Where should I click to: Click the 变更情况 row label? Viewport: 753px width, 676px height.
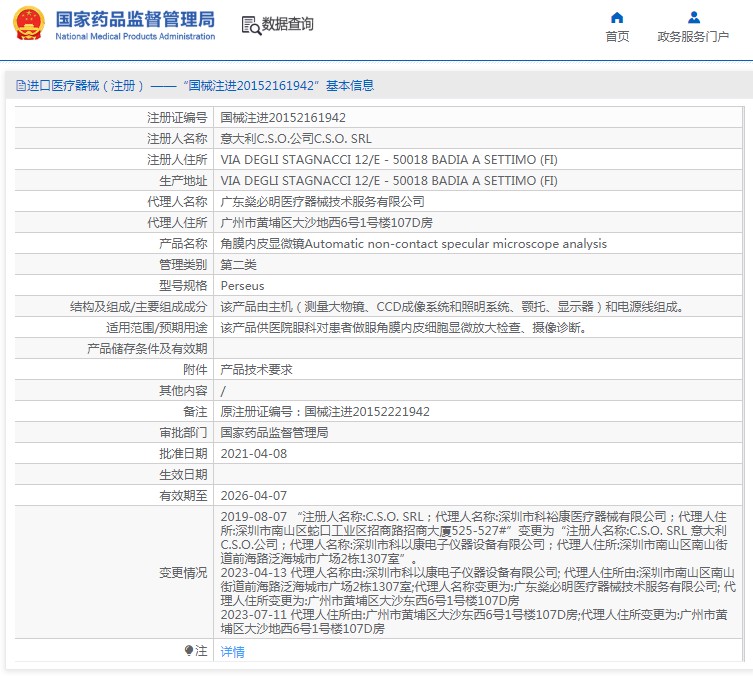[x=183, y=573]
